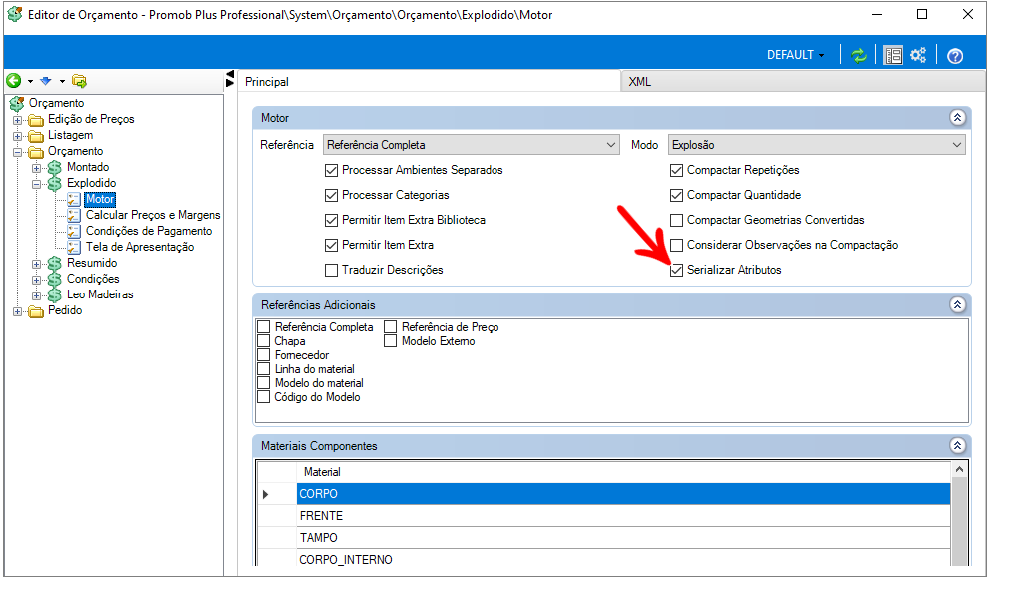This screenshot has height=599, width=1009.
Task: Click the materials list scrollbar up arrow
Action: click(x=959, y=470)
